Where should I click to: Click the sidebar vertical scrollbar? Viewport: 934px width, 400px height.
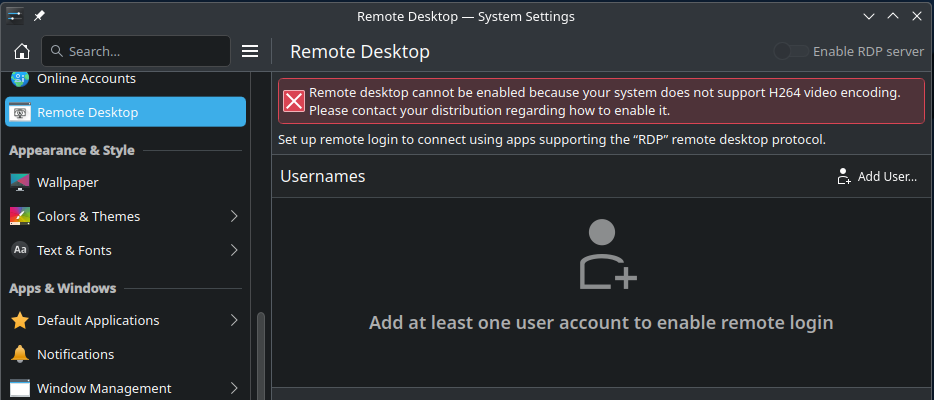(x=260, y=356)
